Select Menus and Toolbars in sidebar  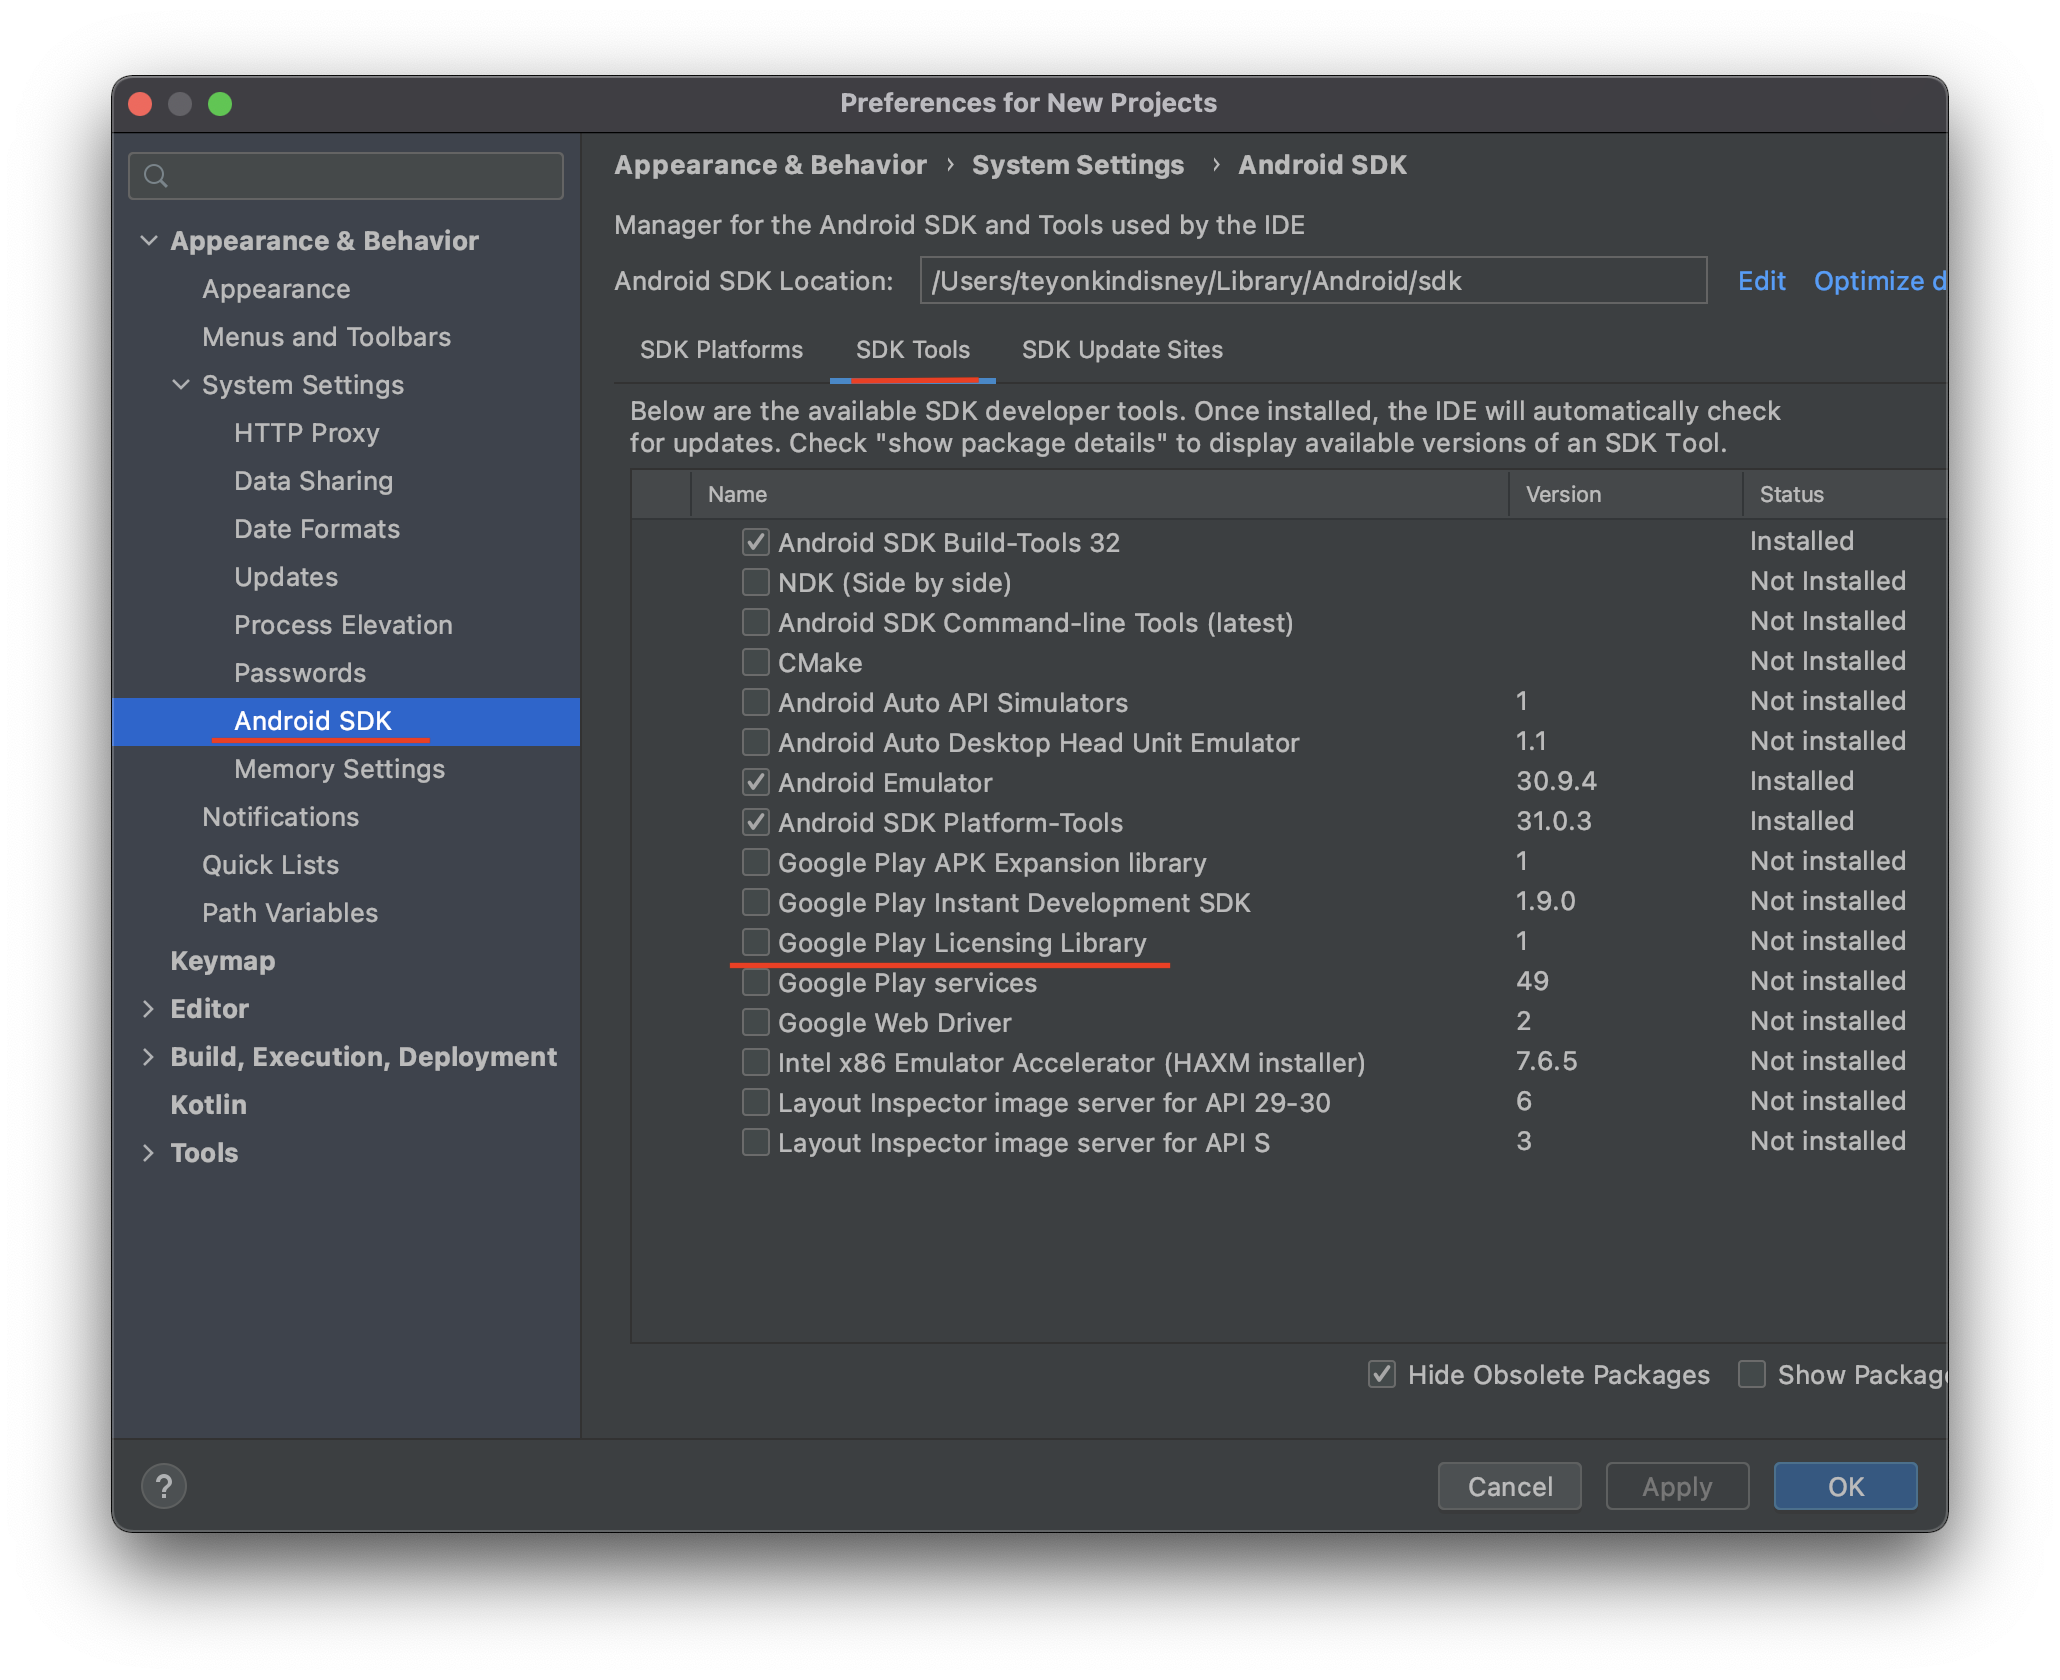326,337
